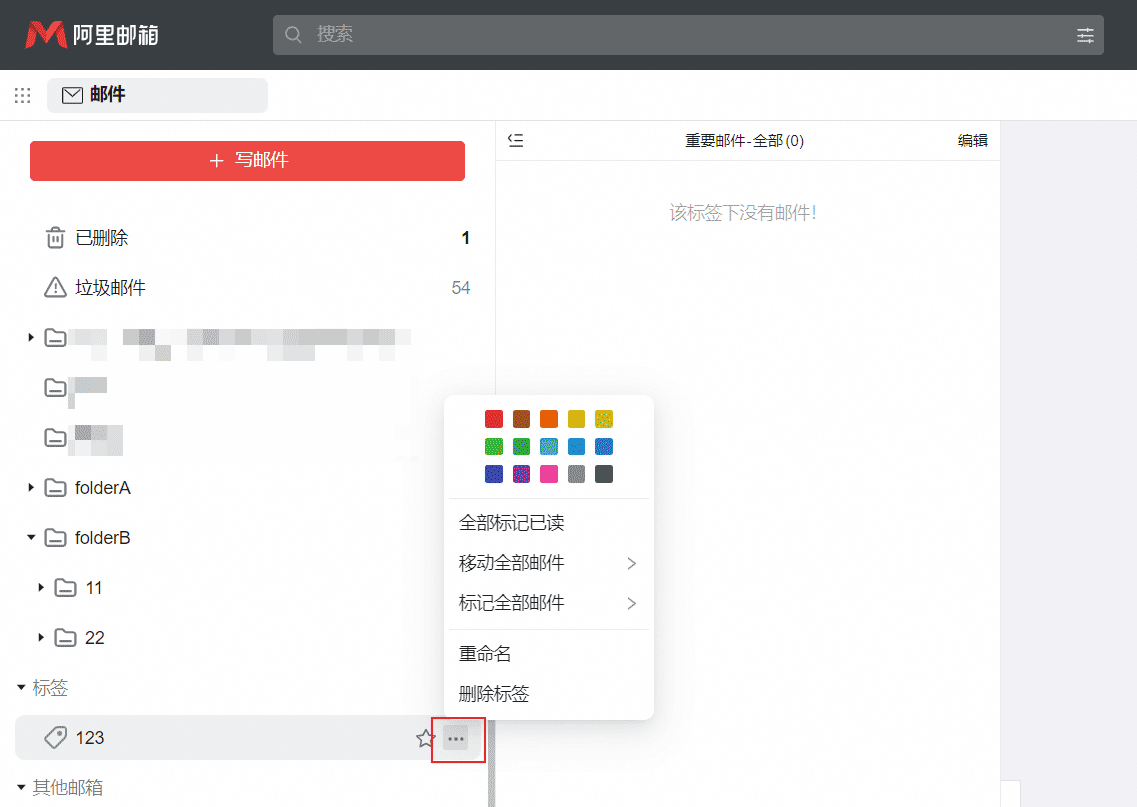Expand folderA in the sidebar
The height and width of the screenshot is (807, 1137).
(x=31, y=487)
